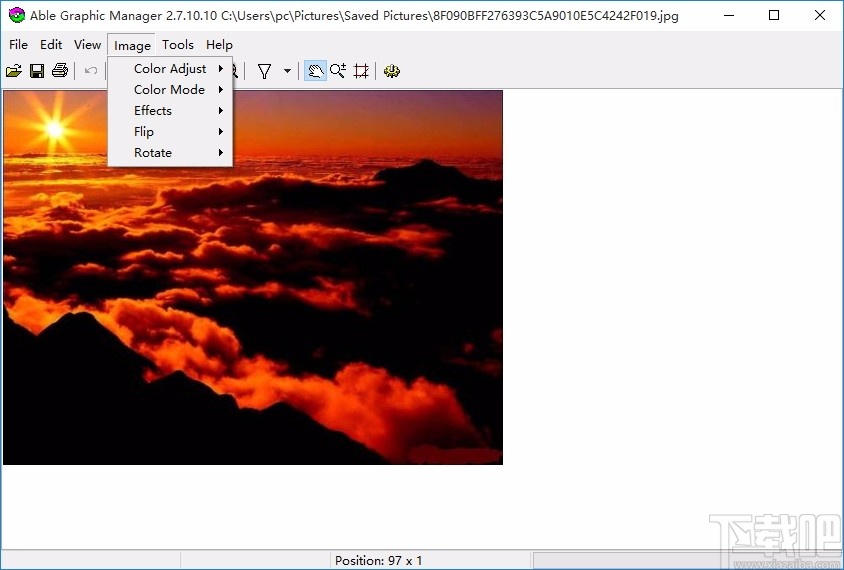Image resolution: width=844 pixels, height=570 pixels.
Task: Select the crop tool icon
Action: click(361, 71)
